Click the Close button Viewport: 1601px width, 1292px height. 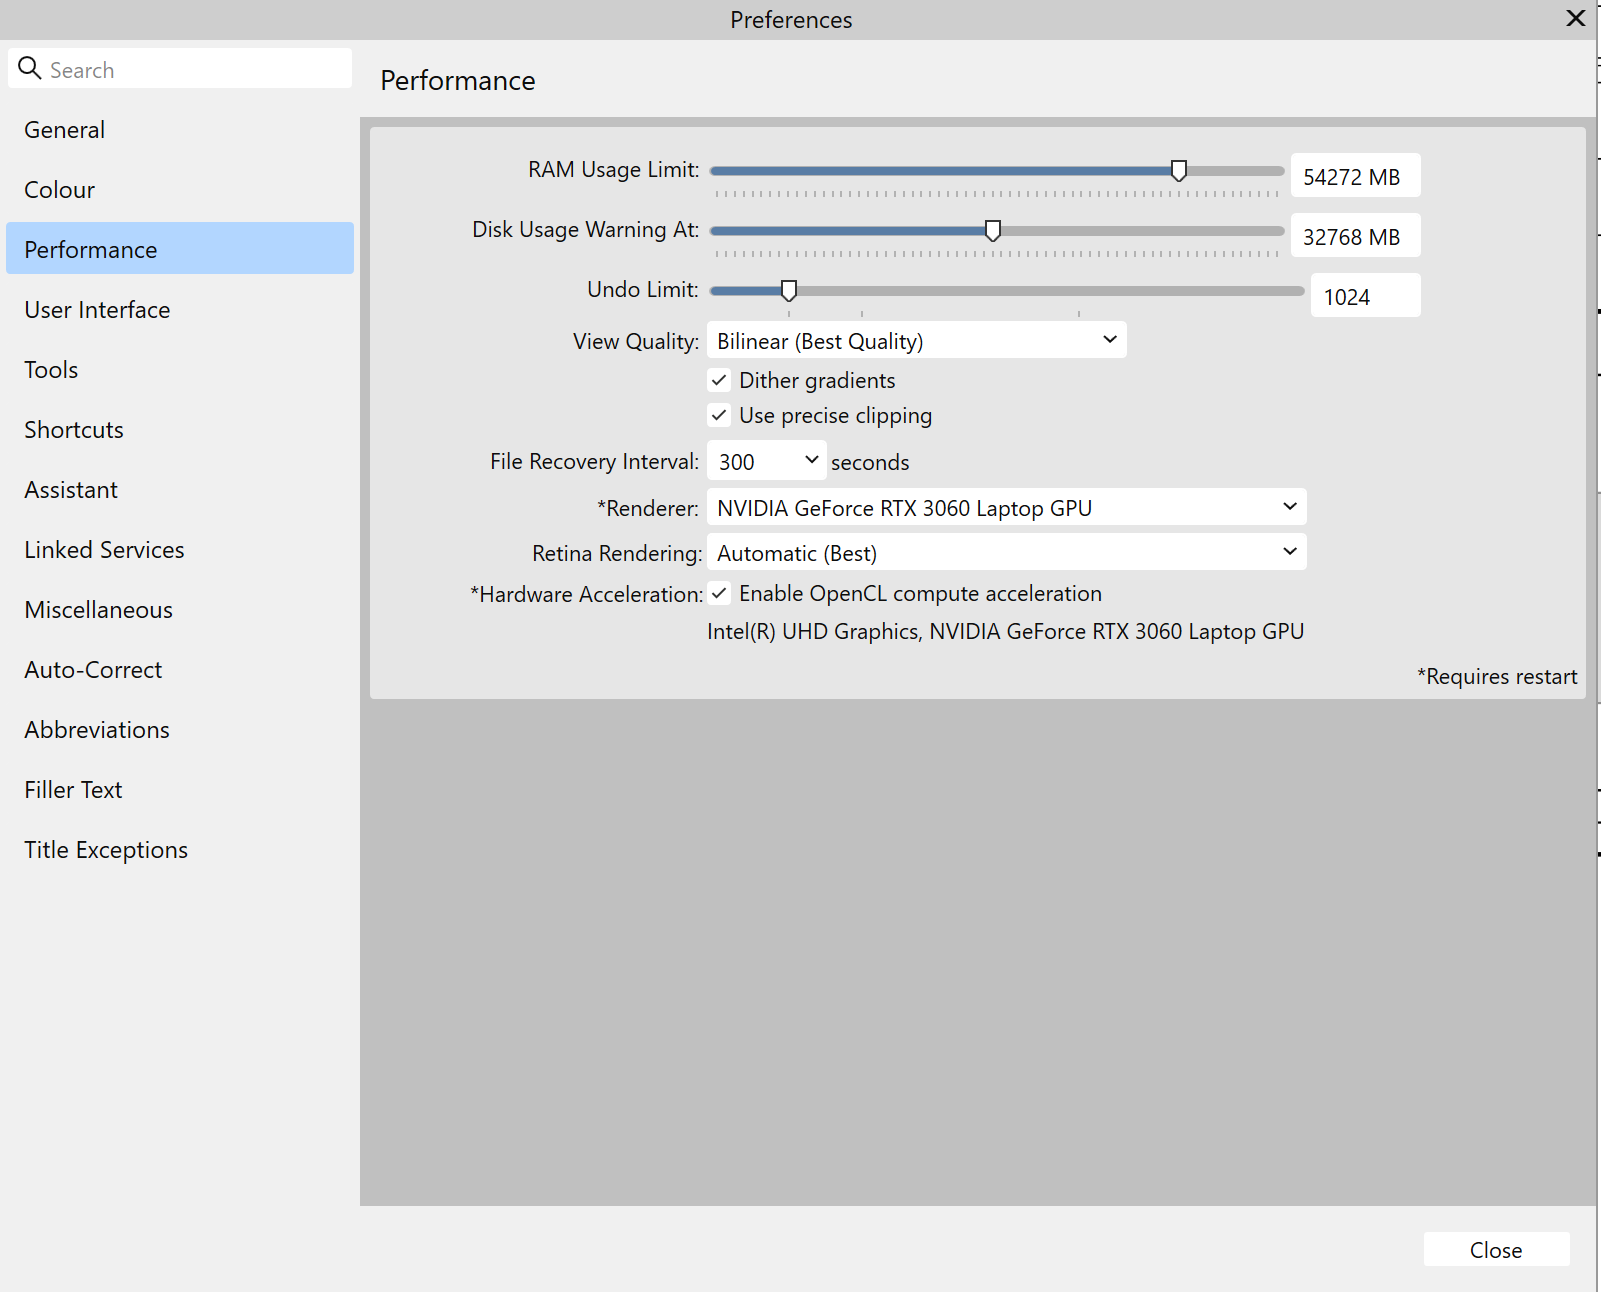(1495, 1250)
